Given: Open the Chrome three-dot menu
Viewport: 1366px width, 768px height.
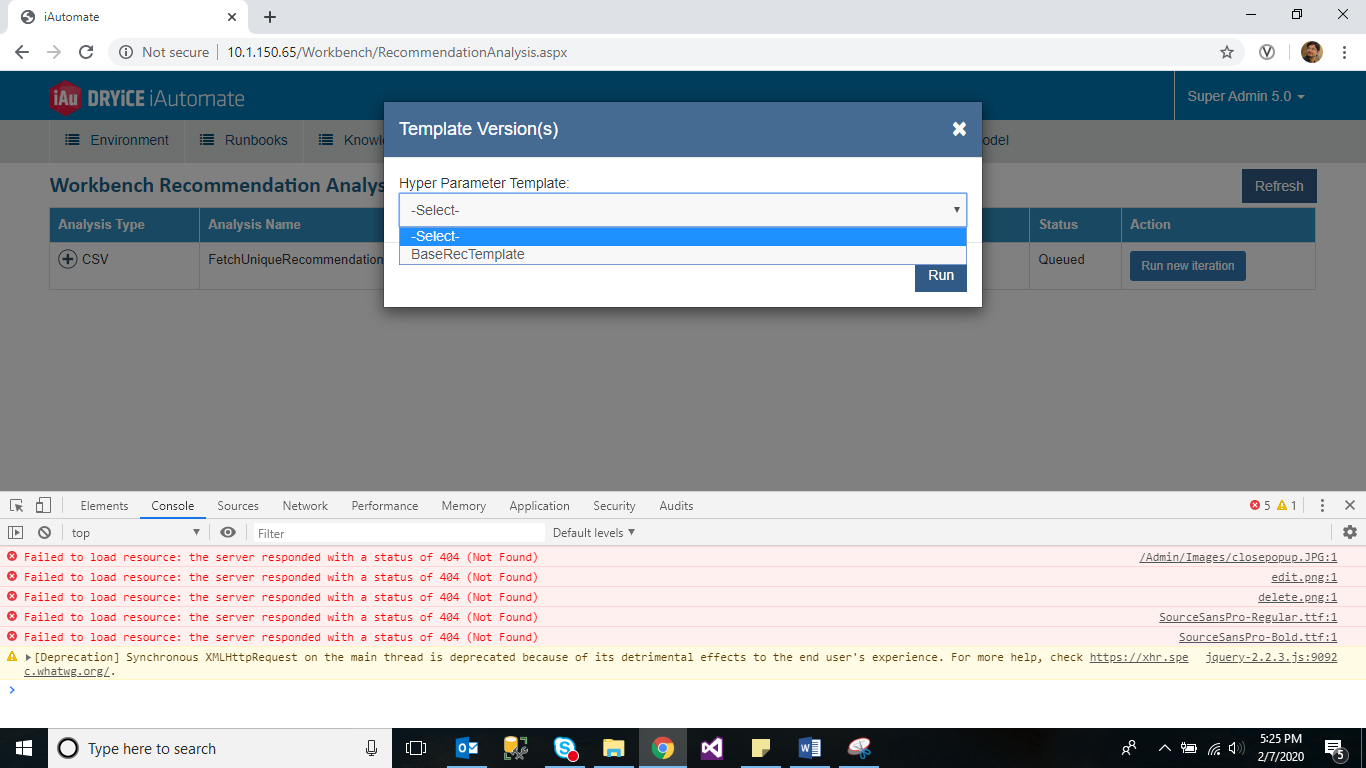Looking at the screenshot, I should [1344, 52].
